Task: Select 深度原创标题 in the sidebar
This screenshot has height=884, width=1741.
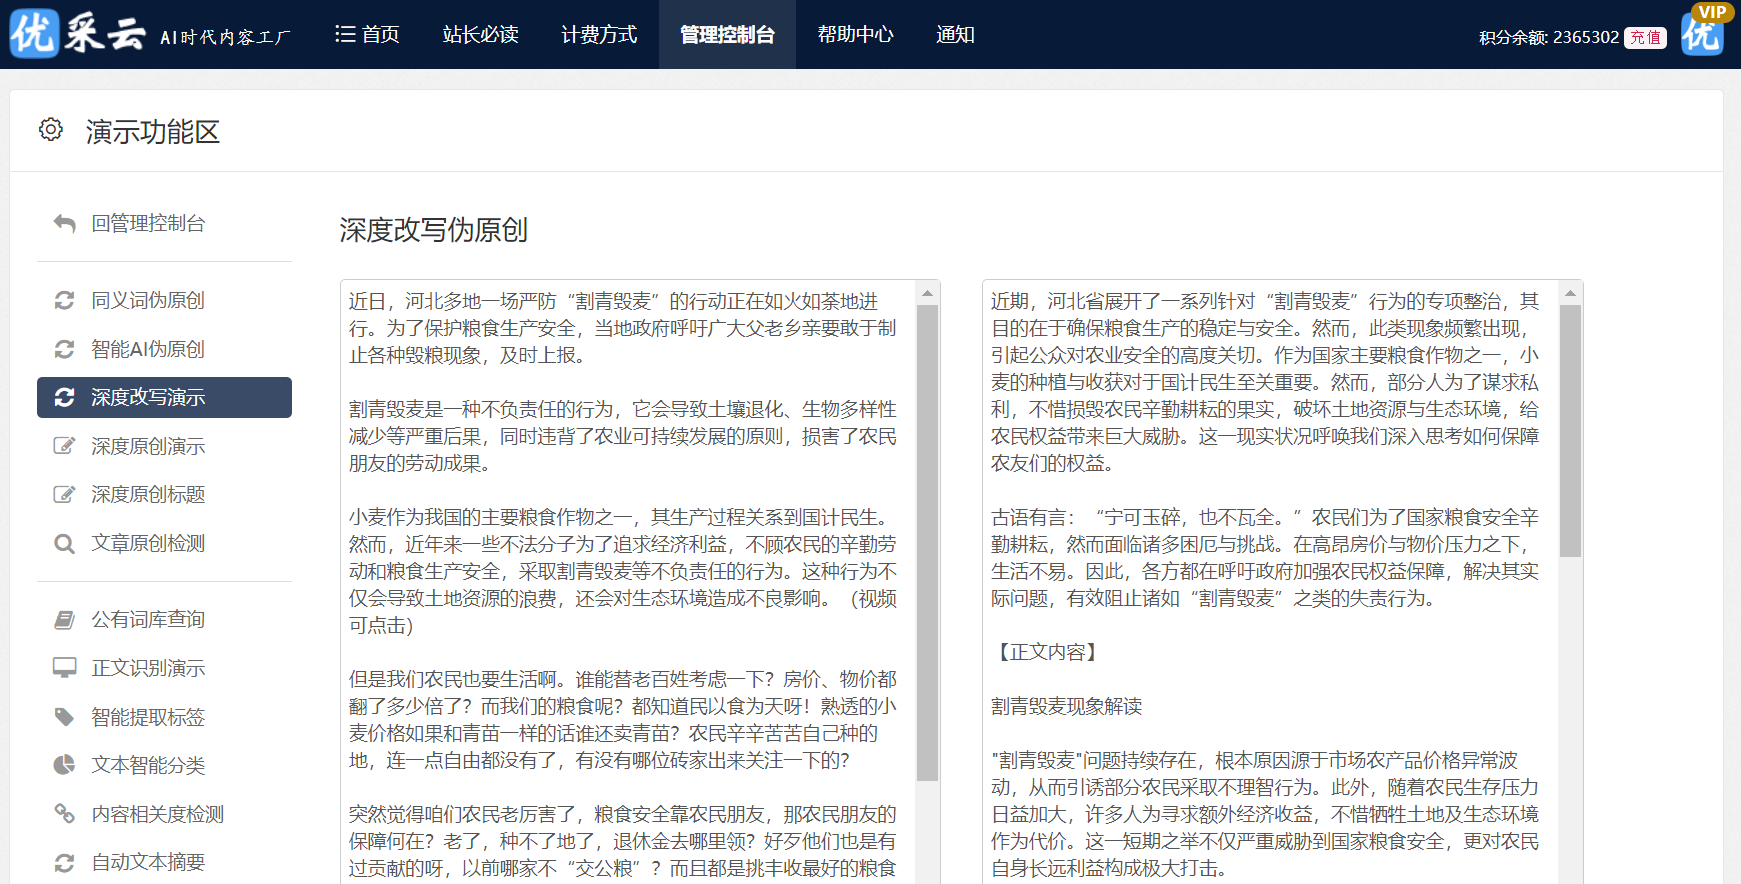Action: coord(148,495)
